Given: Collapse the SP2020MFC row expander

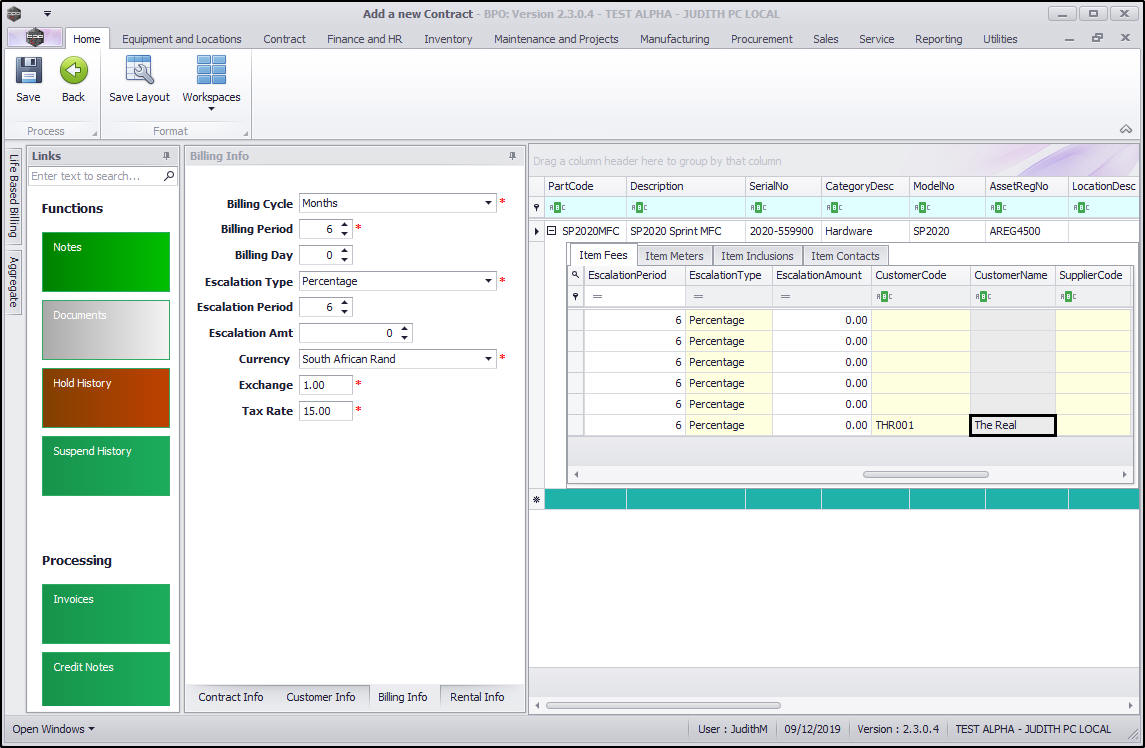Looking at the screenshot, I should [x=551, y=231].
